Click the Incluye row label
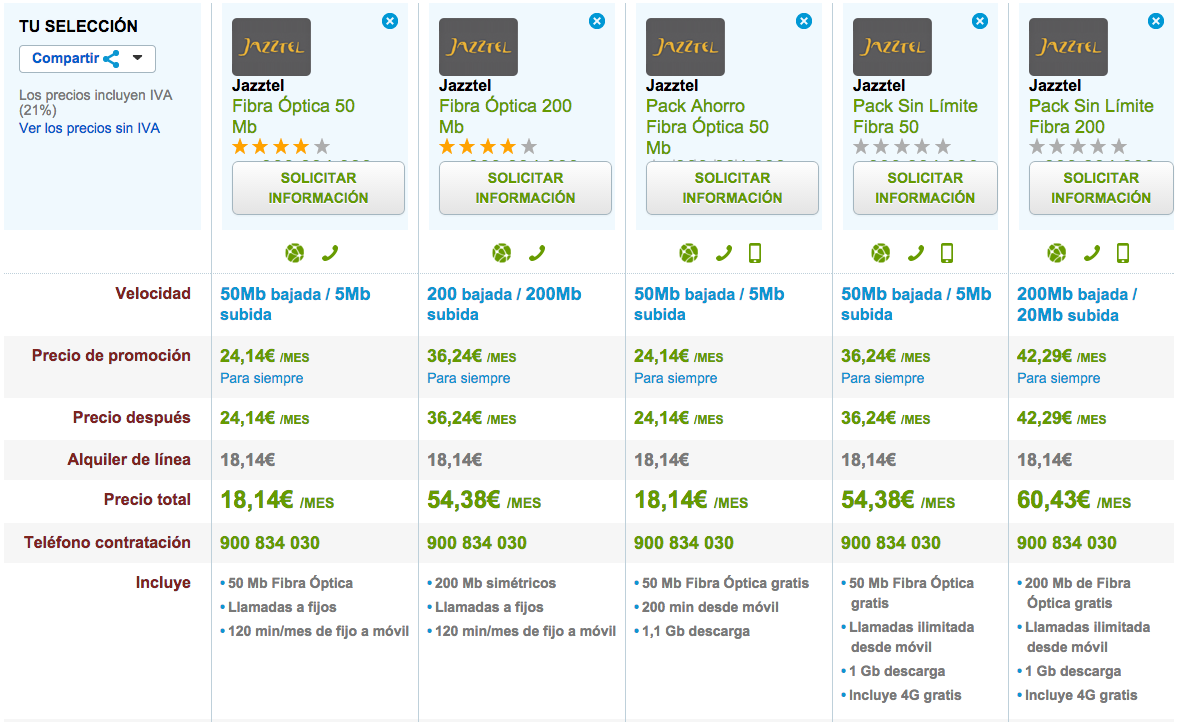Screen dimensions: 1180x722 [x=163, y=582]
